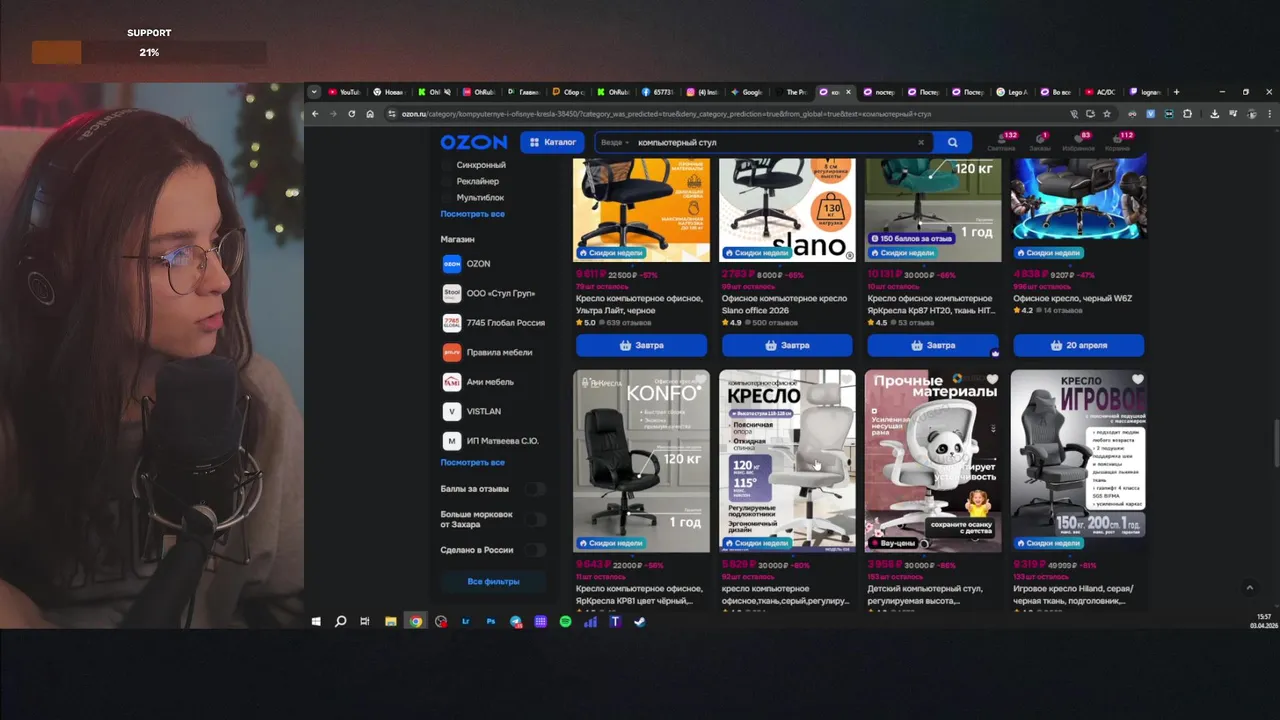Image resolution: width=1280 pixels, height=720 pixels.
Task: Click the Все фильтры button
Action: click(493, 581)
